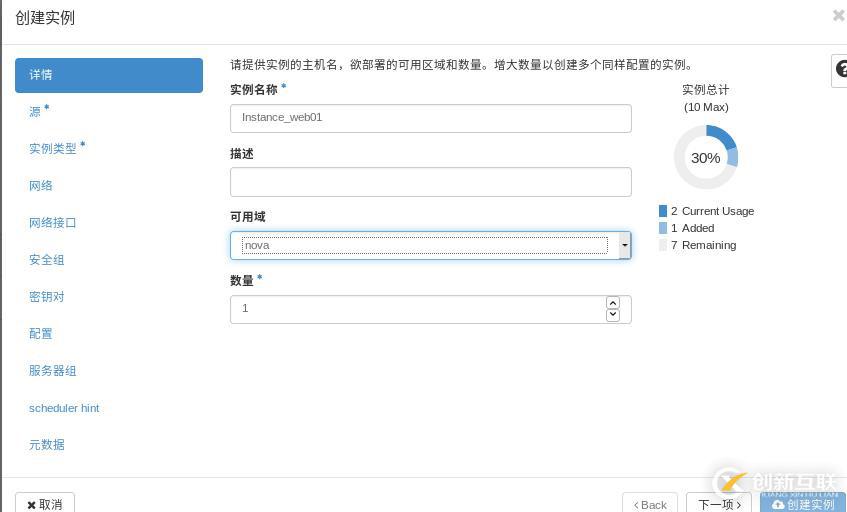Click the 30% usage donut chart
This screenshot has width=847, height=512.
(705, 157)
